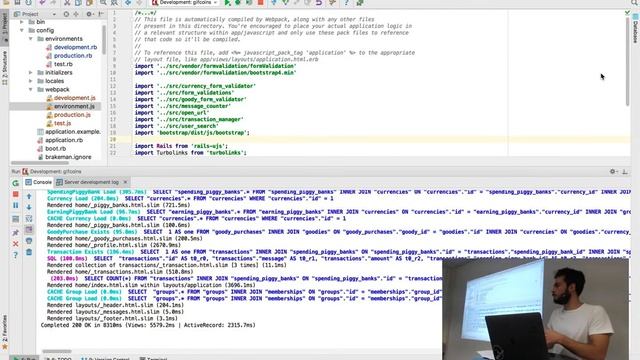Open test.rb file

pyautogui.click(x=63, y=64)
